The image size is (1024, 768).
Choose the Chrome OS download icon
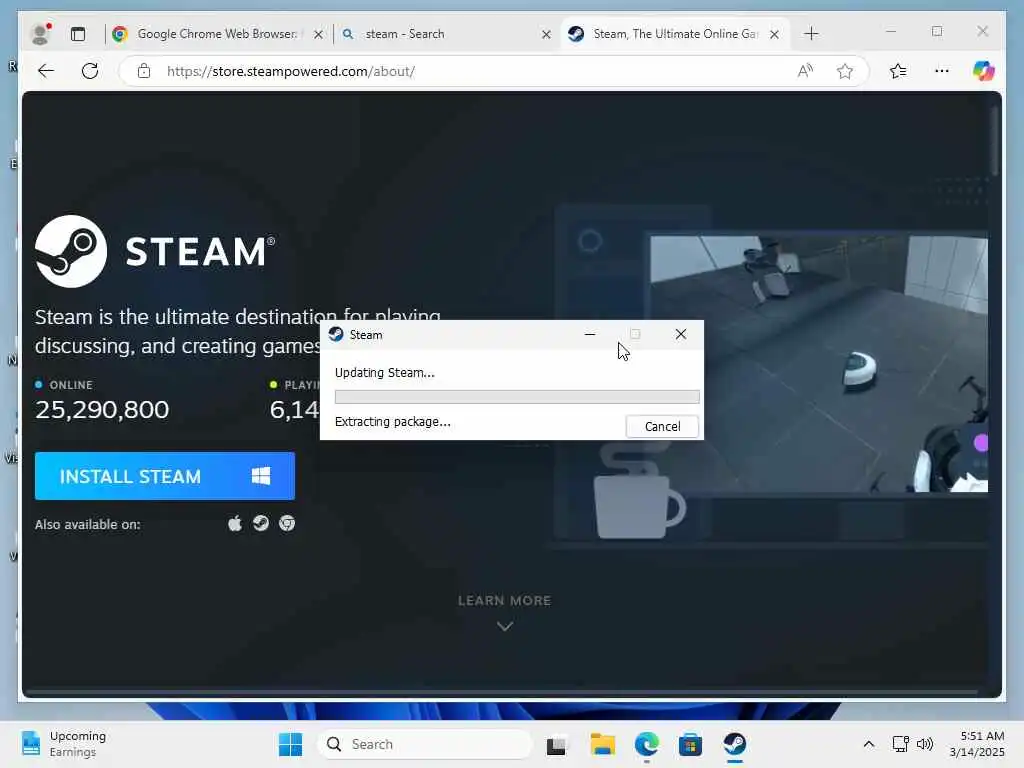287,524
